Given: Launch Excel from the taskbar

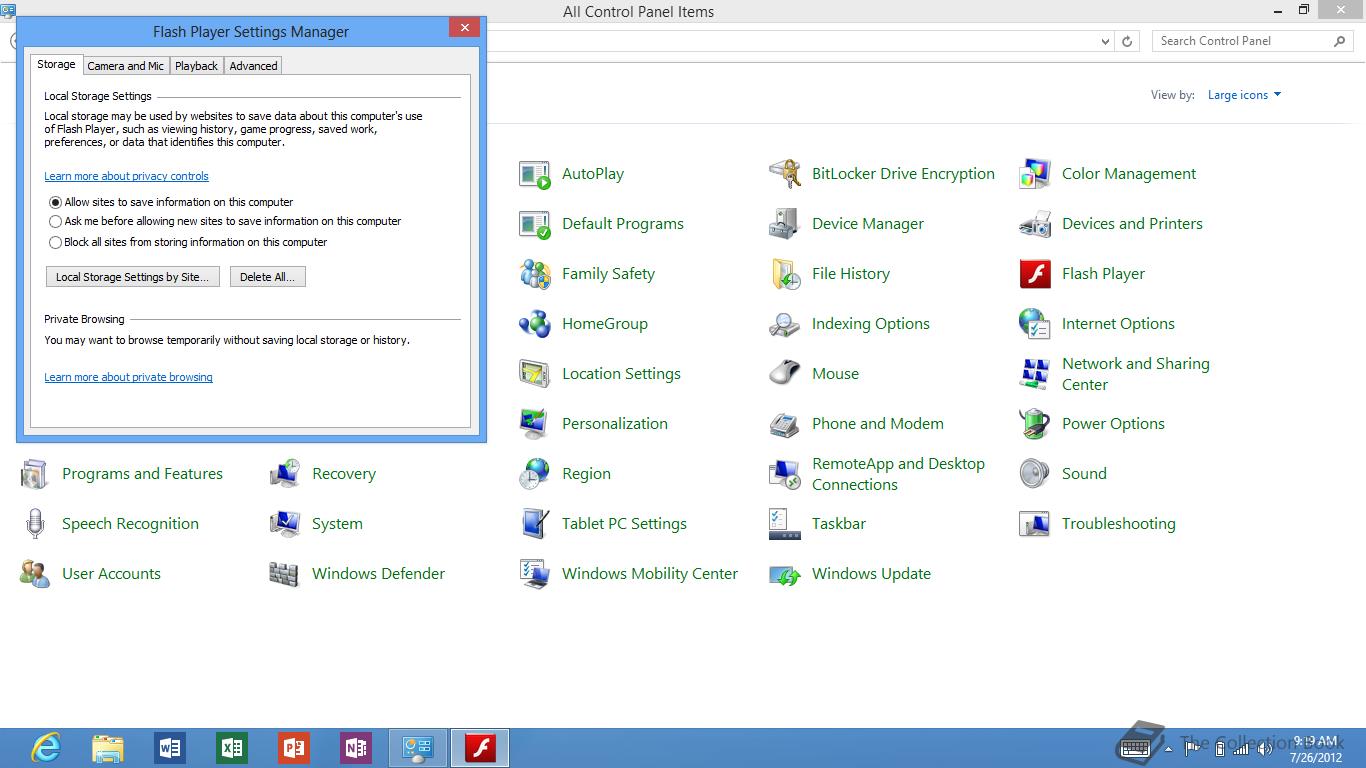Looking at the screenshot, I should (232, 748).
